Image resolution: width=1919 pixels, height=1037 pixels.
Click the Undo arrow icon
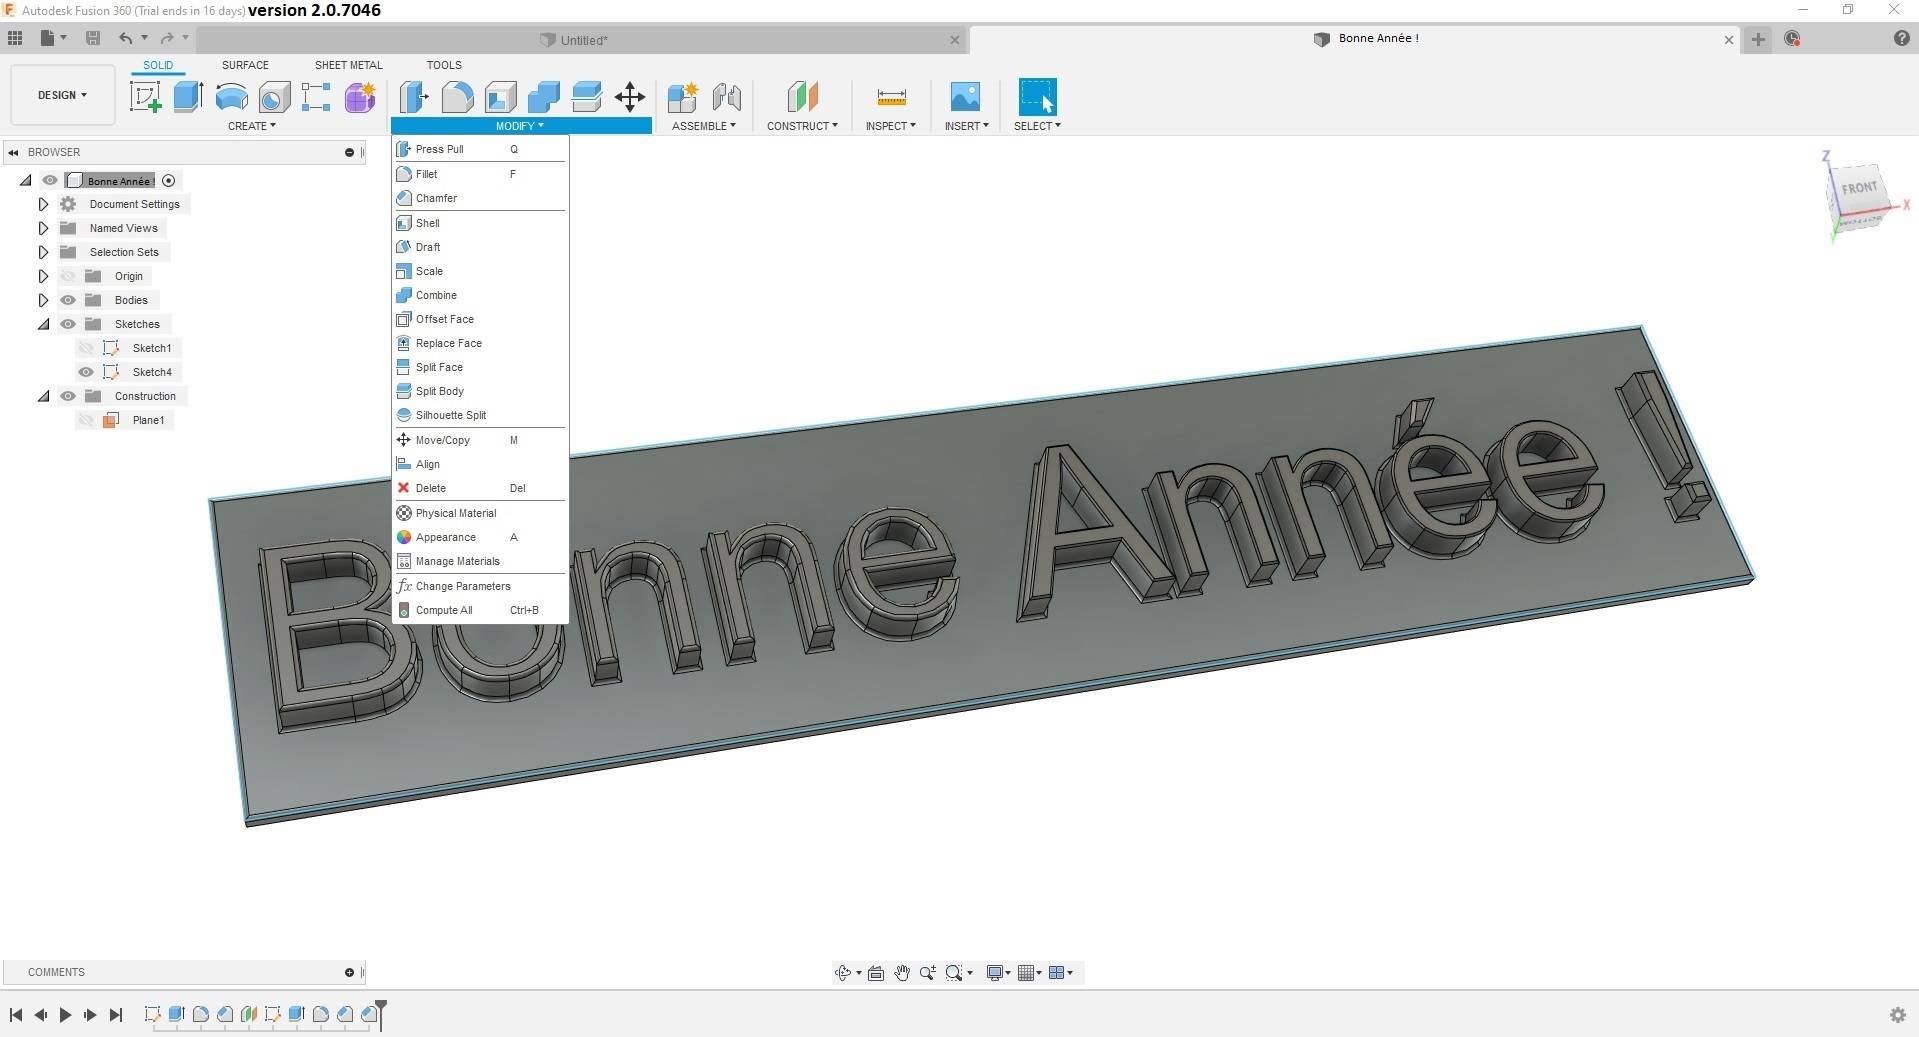pyautogui.click(x=125, y=38)
